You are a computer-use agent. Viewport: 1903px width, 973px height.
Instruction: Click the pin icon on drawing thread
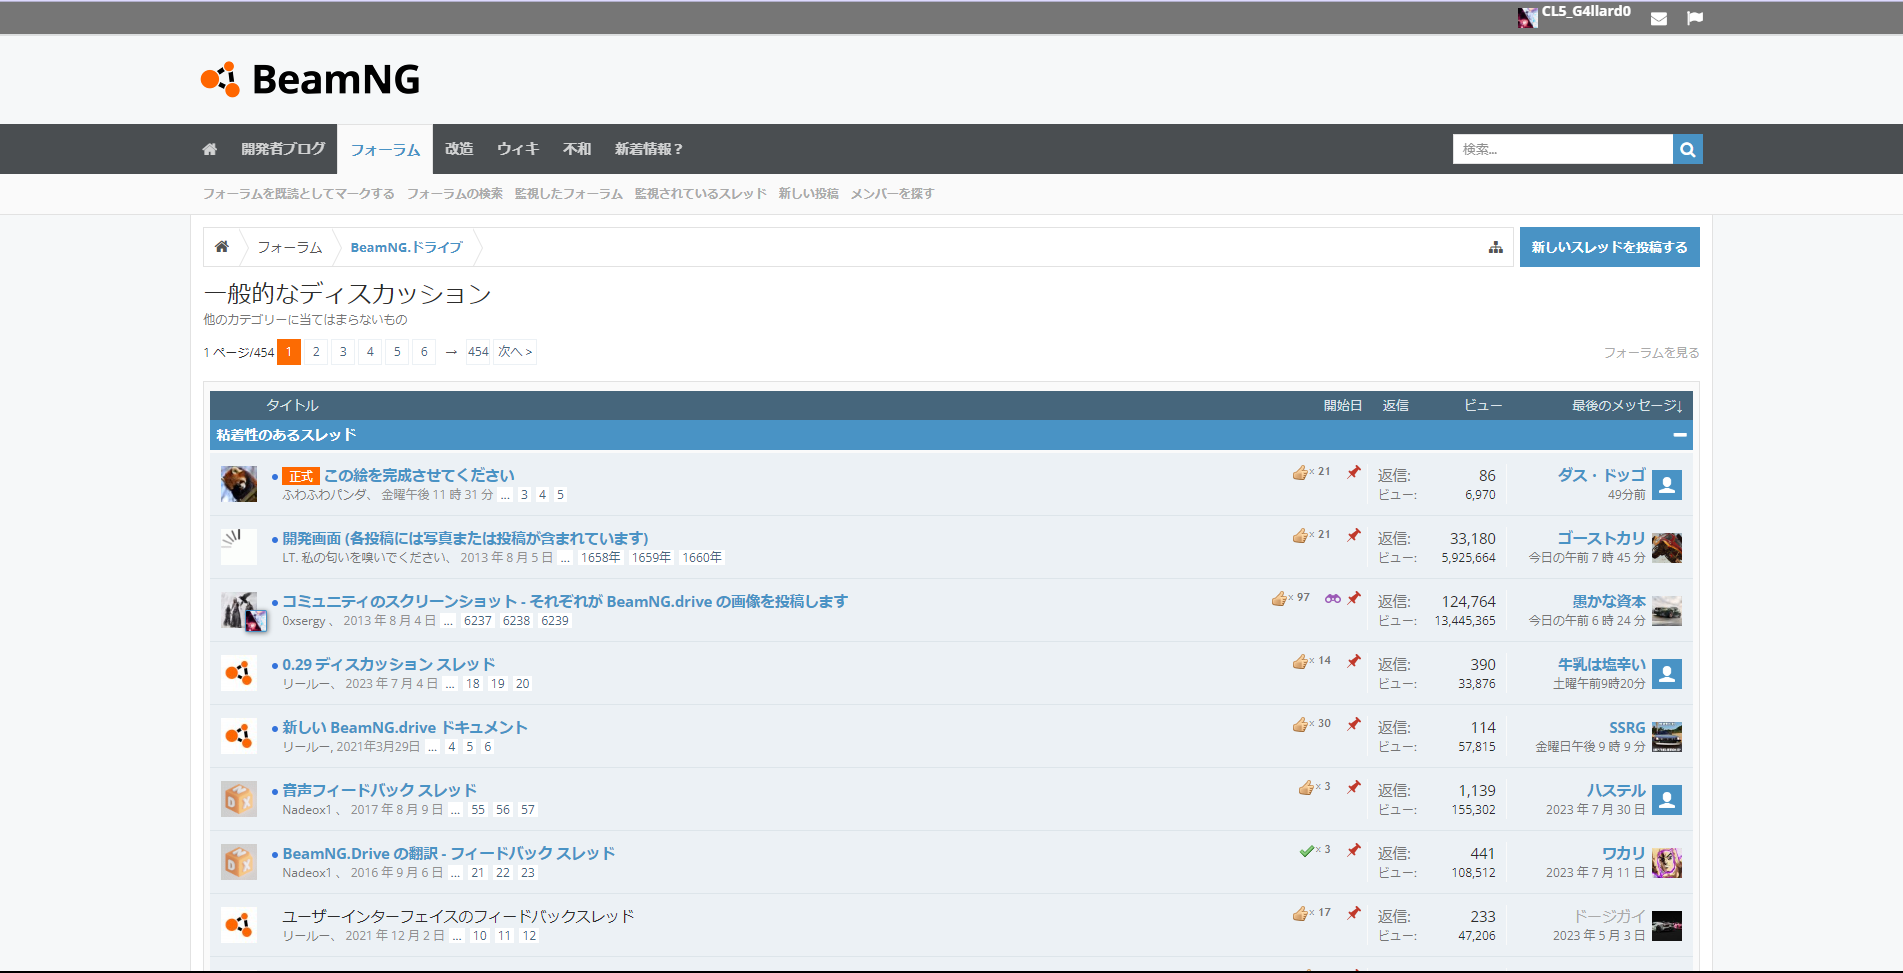click(x=1354, y=472)
